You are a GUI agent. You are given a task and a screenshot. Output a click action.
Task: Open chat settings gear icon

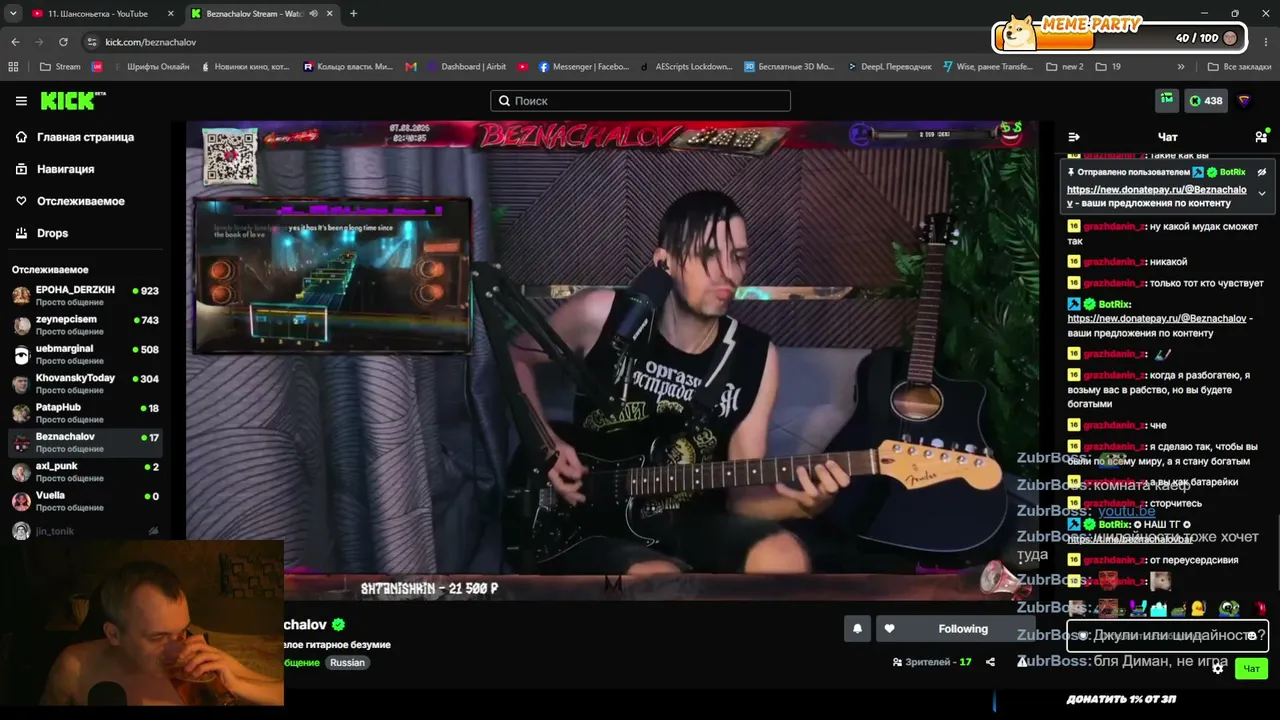pos(1218,668)
